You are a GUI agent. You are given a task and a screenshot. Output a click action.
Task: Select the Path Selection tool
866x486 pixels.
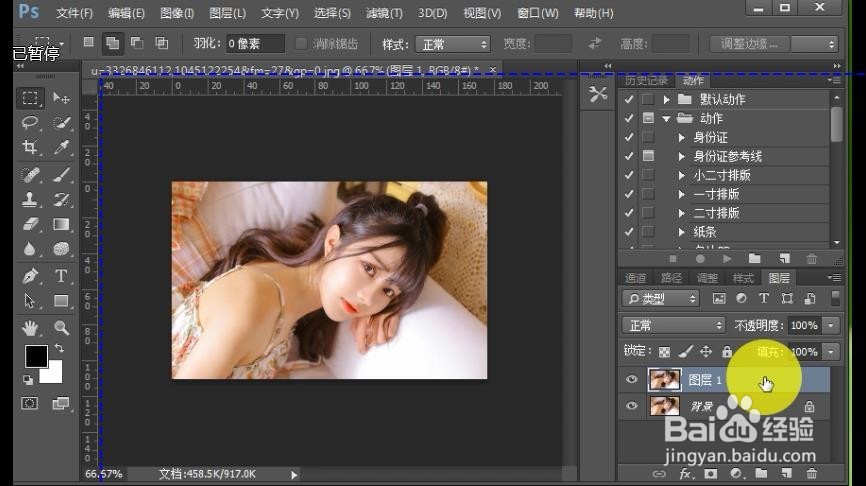30,301
